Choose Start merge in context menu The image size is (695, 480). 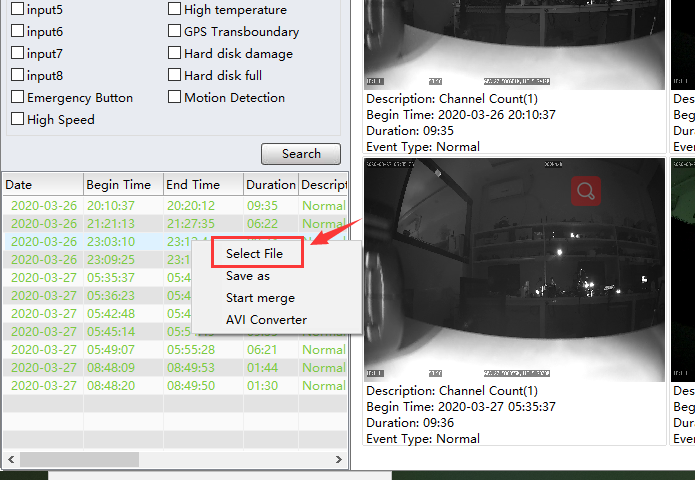click(x=260, y=298)
